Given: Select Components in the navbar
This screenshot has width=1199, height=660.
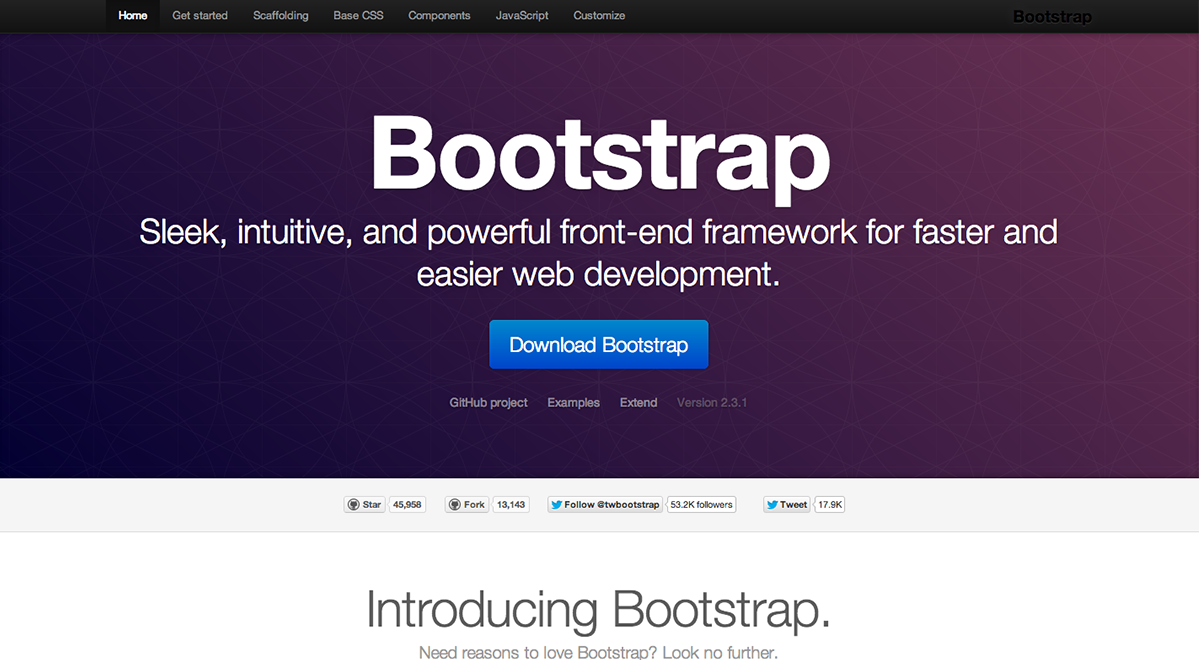Looking at the screenshot, I should tap(439, 15).
